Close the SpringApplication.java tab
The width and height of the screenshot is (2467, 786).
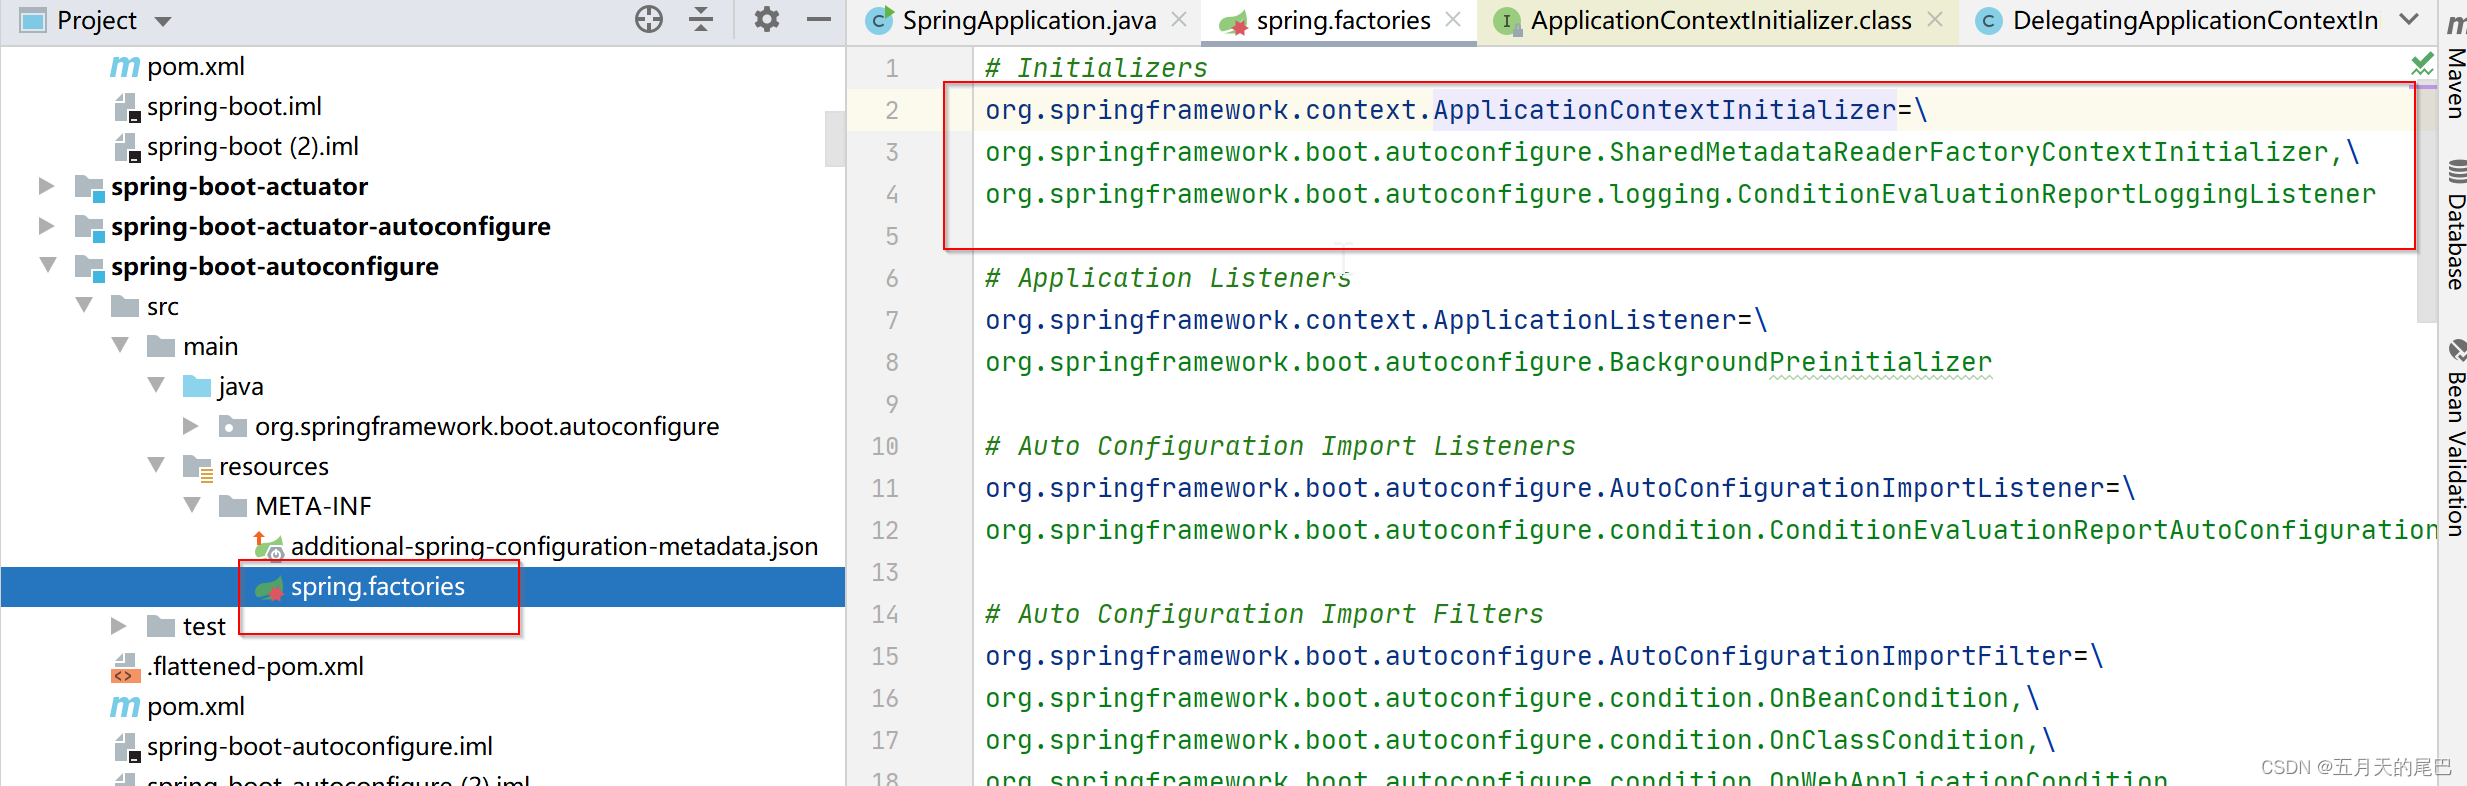pos(1180,19)
